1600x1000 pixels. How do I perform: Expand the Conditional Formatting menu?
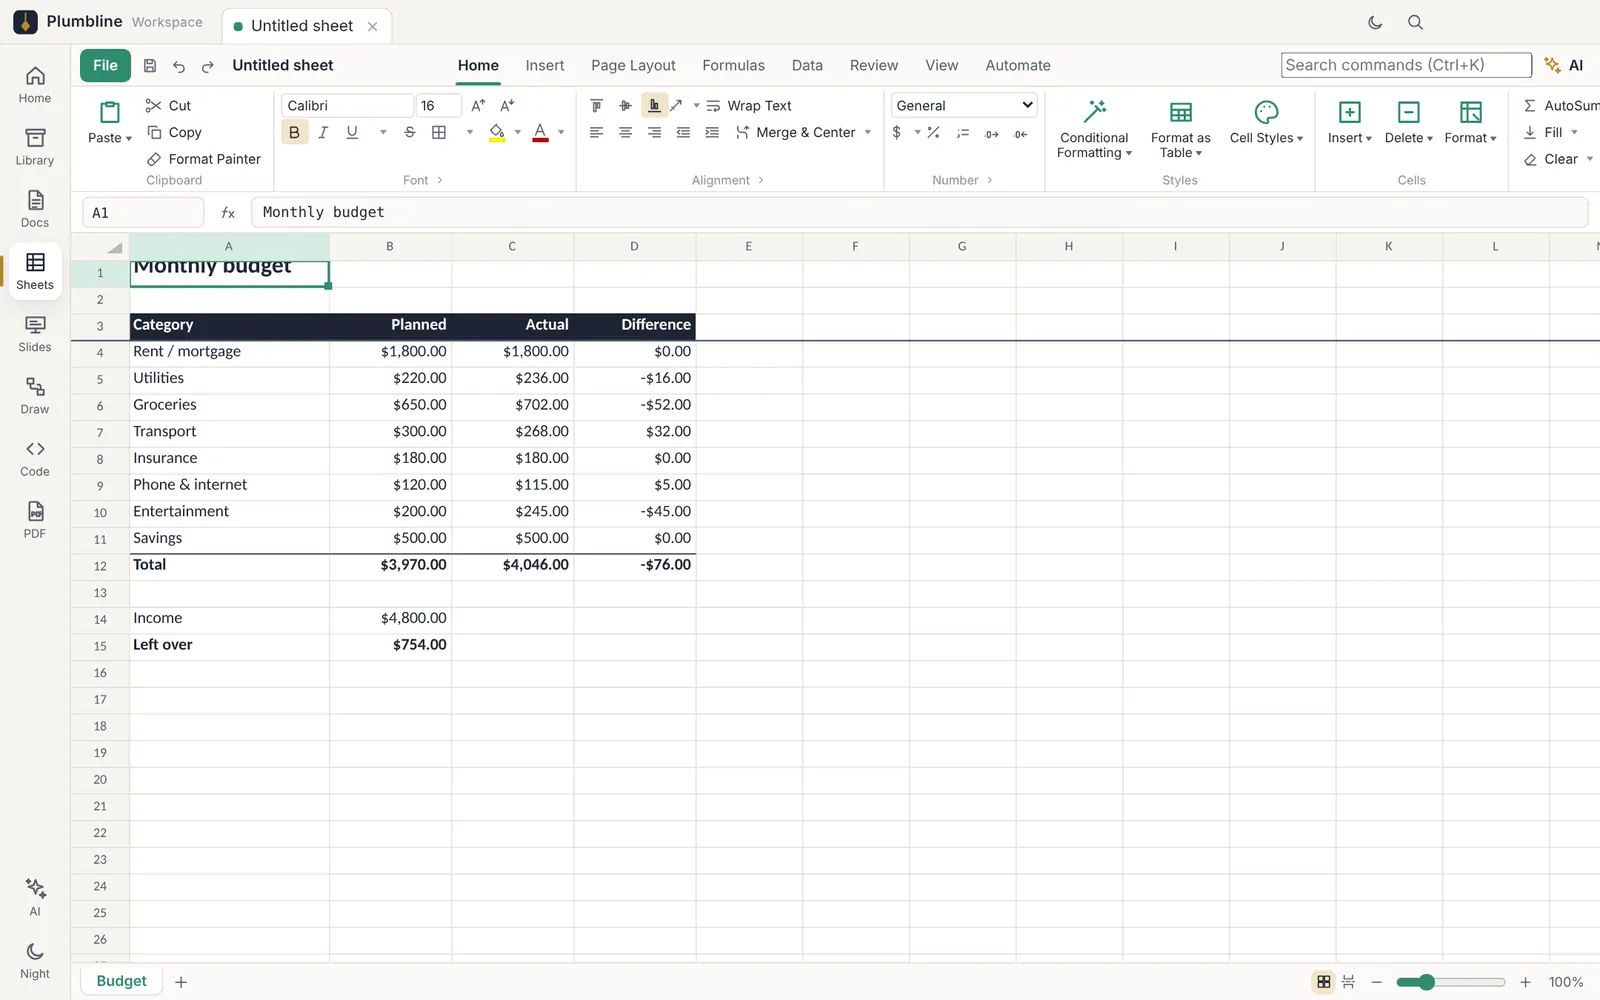tap(1094, 129)
